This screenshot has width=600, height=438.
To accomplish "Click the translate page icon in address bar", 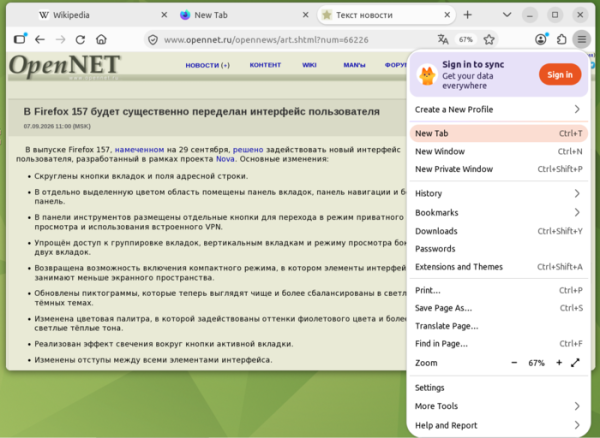I will point(443,39).
